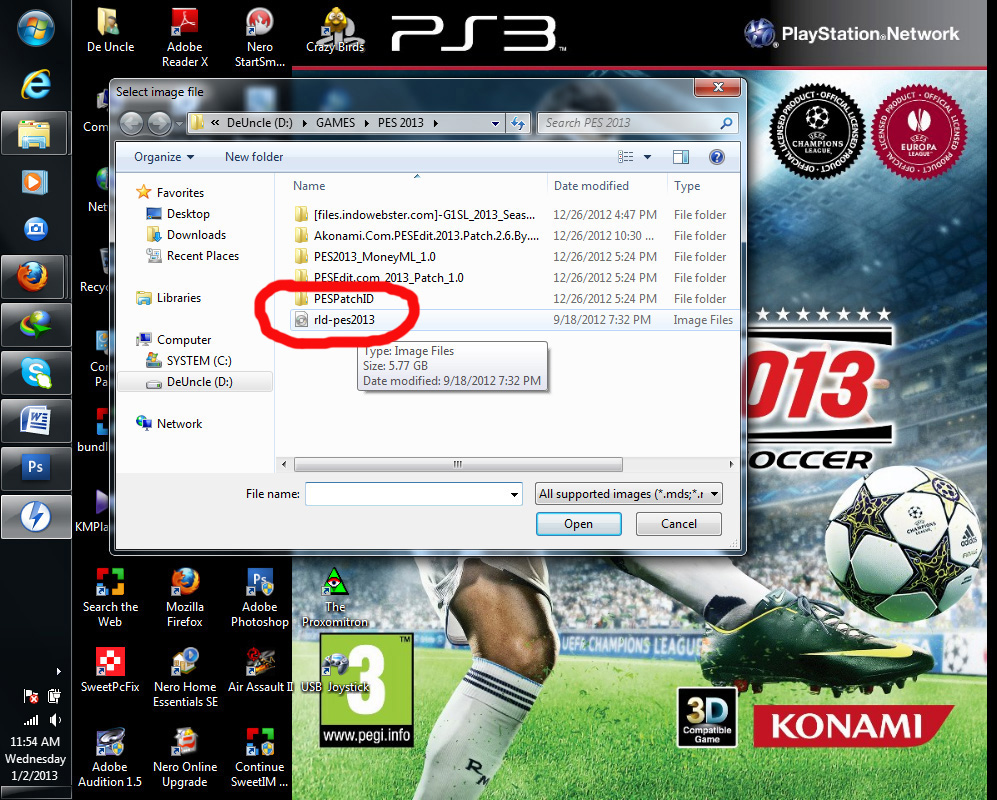Open the recent pages dropdown arrow
997x800 pixels.
pyautogui.click(x=179, y=123)
